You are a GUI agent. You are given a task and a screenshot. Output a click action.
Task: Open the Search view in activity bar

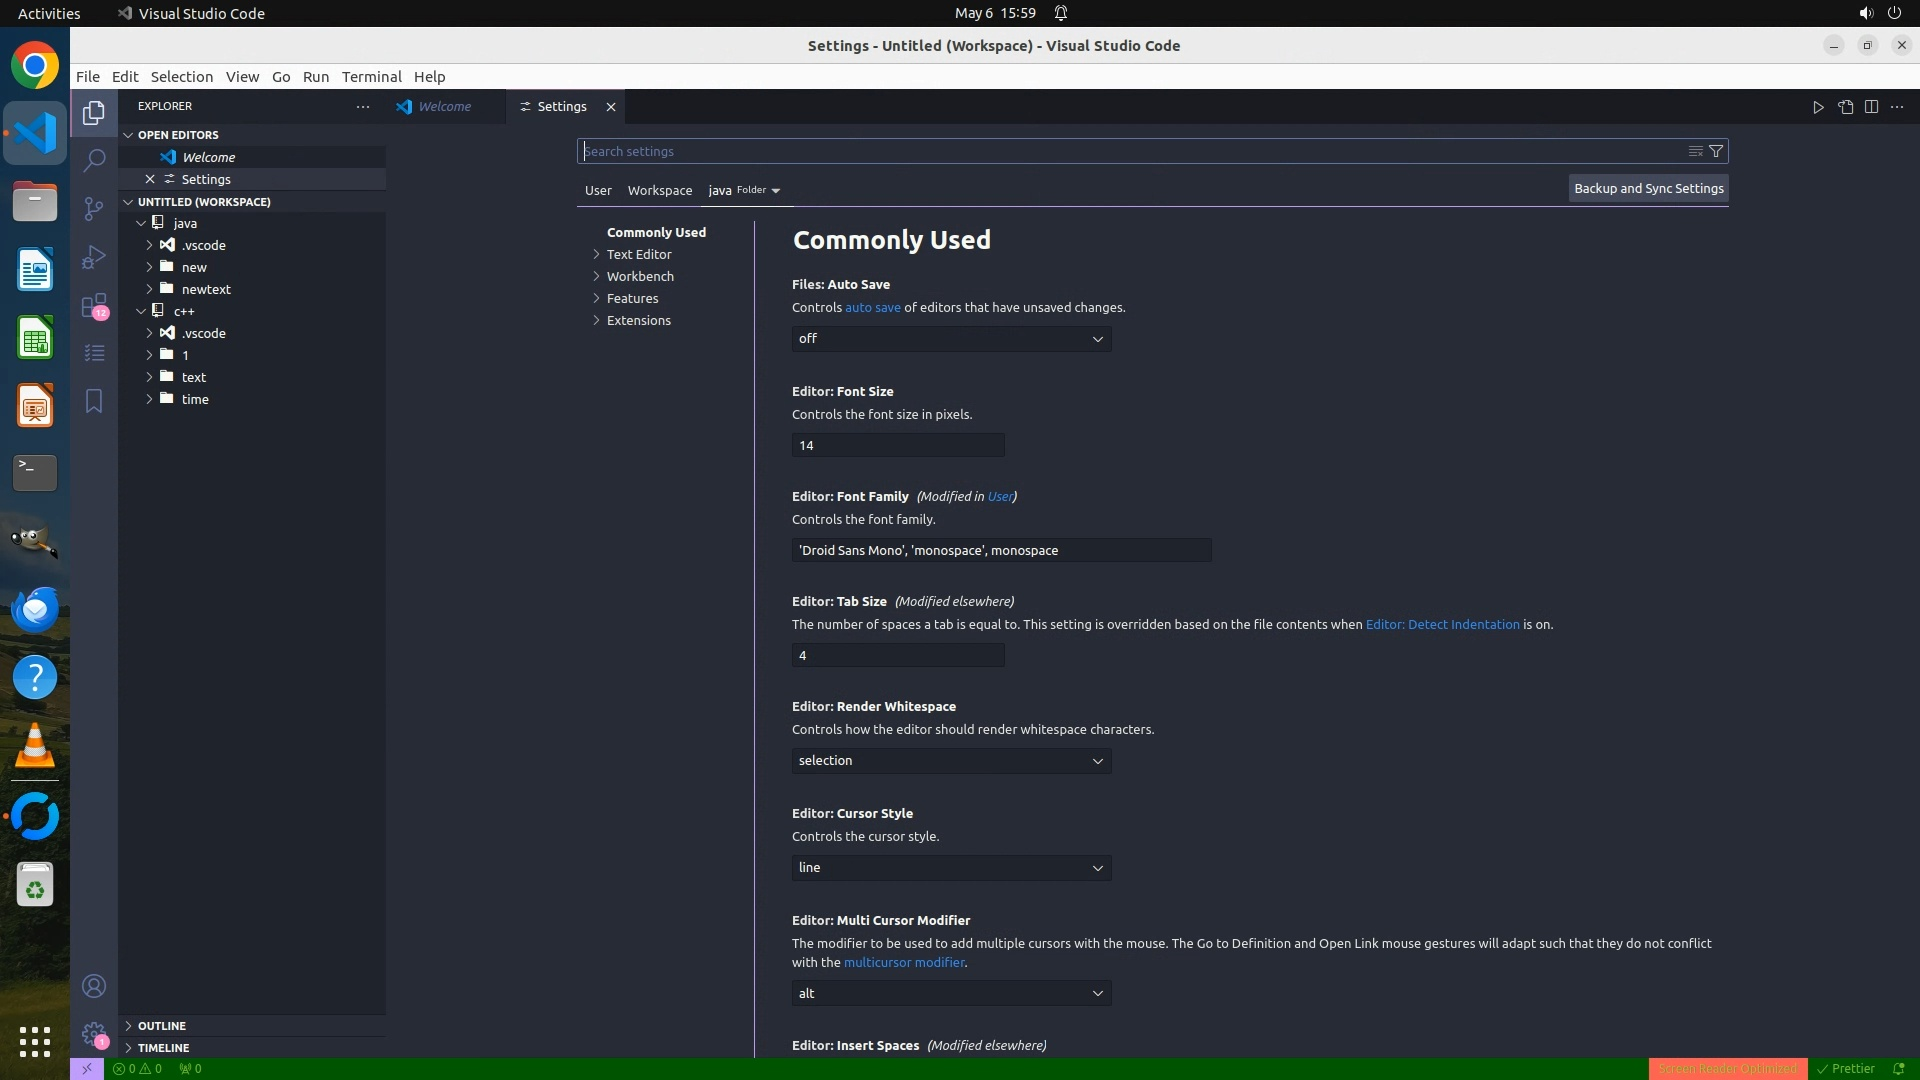tap(94, 160)
